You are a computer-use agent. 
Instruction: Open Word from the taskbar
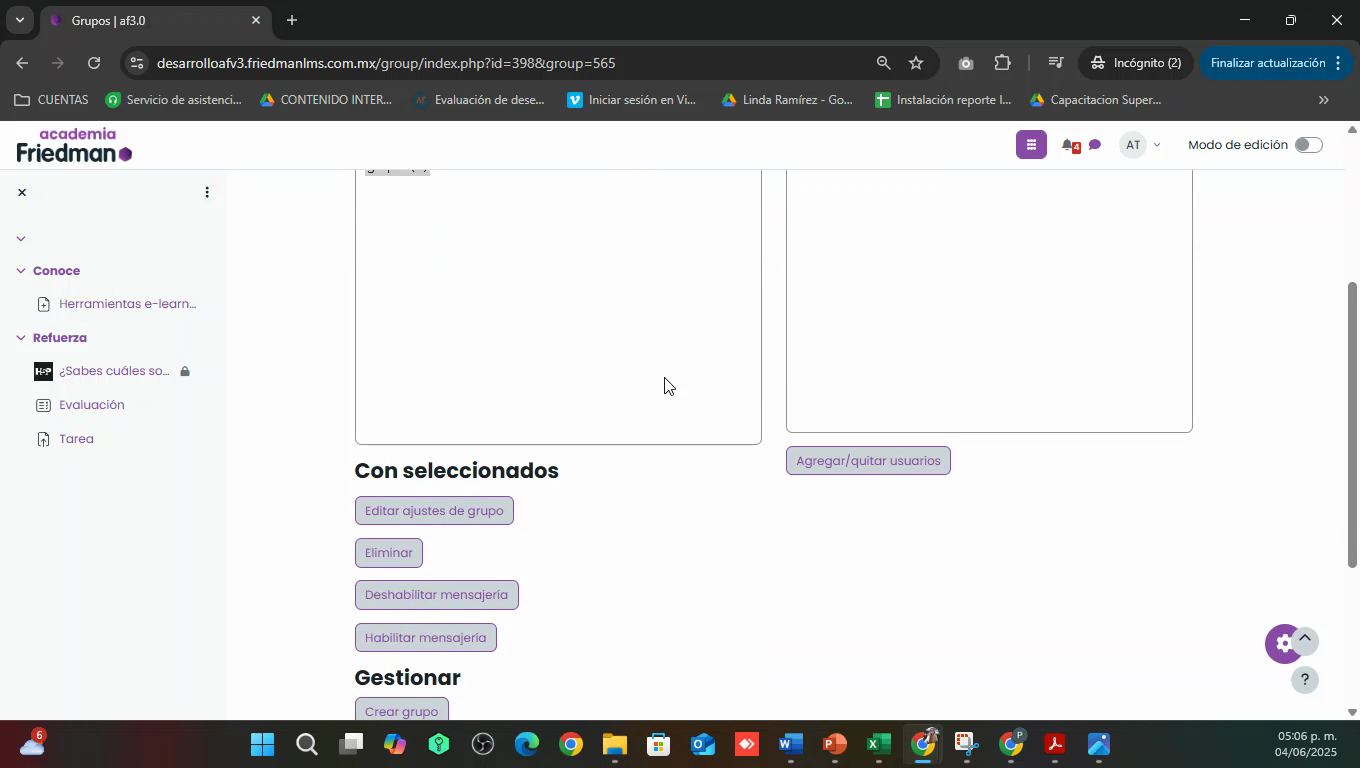(790, 744)
